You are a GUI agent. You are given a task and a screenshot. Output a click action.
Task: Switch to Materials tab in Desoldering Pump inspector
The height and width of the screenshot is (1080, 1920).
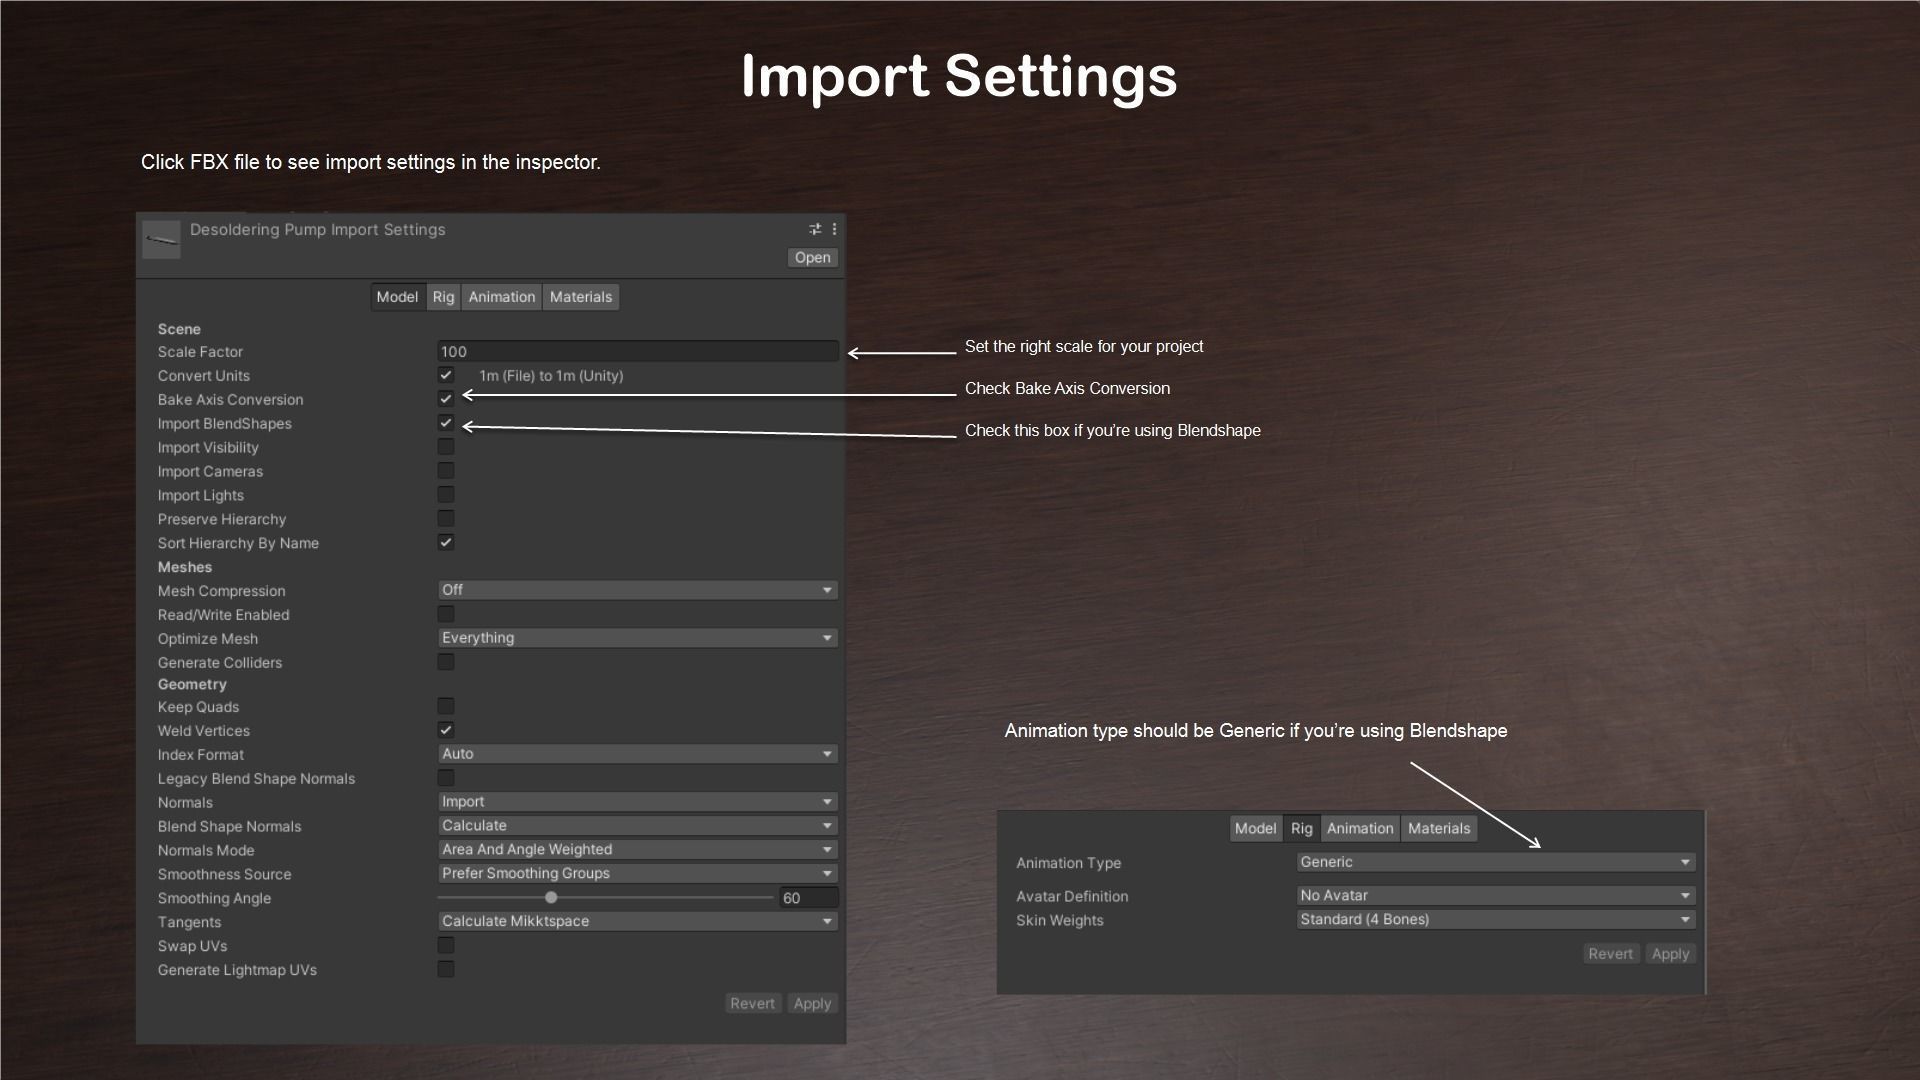(x=580, y=297)
